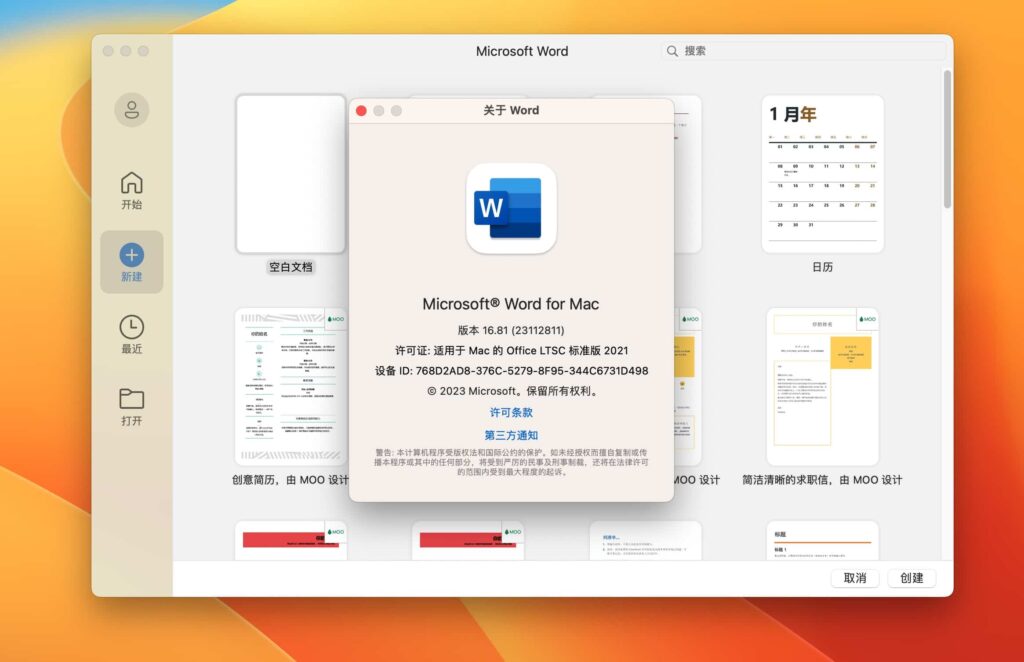
Task: Select the 日历 calendar template
Action: (822, 174)
